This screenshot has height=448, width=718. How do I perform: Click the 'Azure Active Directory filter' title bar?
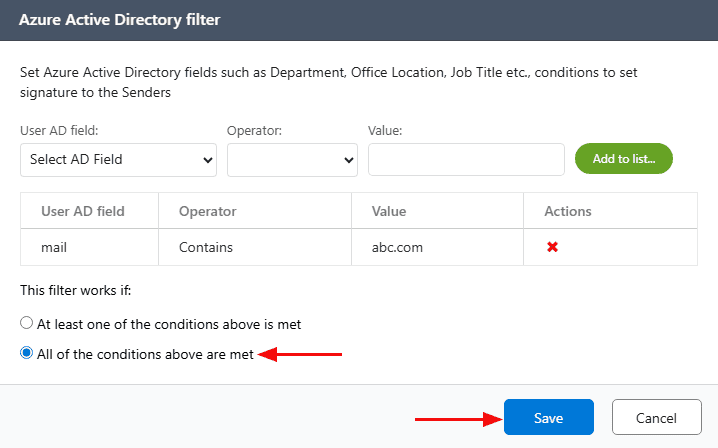click(120, 19)
